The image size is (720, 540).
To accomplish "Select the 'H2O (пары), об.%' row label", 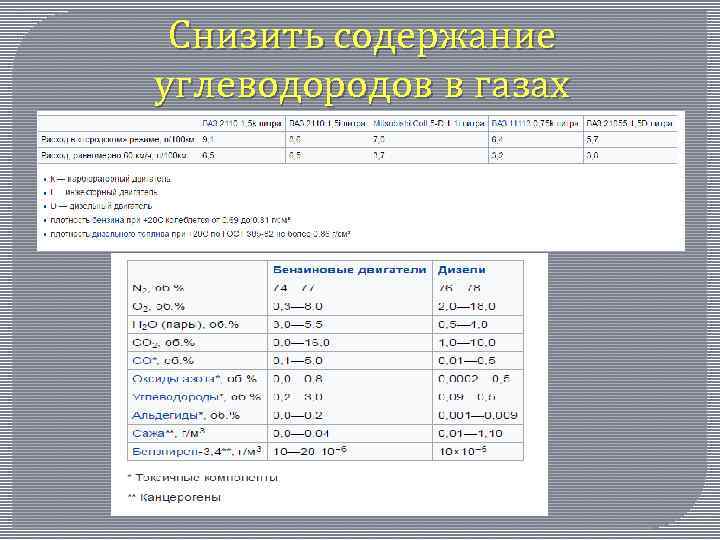I will [186, 325].
